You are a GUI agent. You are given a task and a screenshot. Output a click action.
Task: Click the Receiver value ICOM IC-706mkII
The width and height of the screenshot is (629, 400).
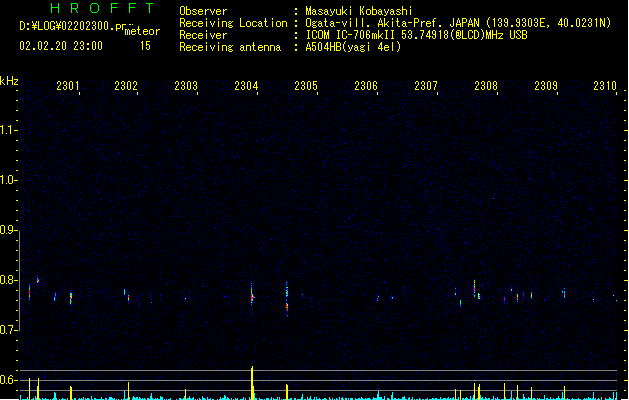(350, 35)
